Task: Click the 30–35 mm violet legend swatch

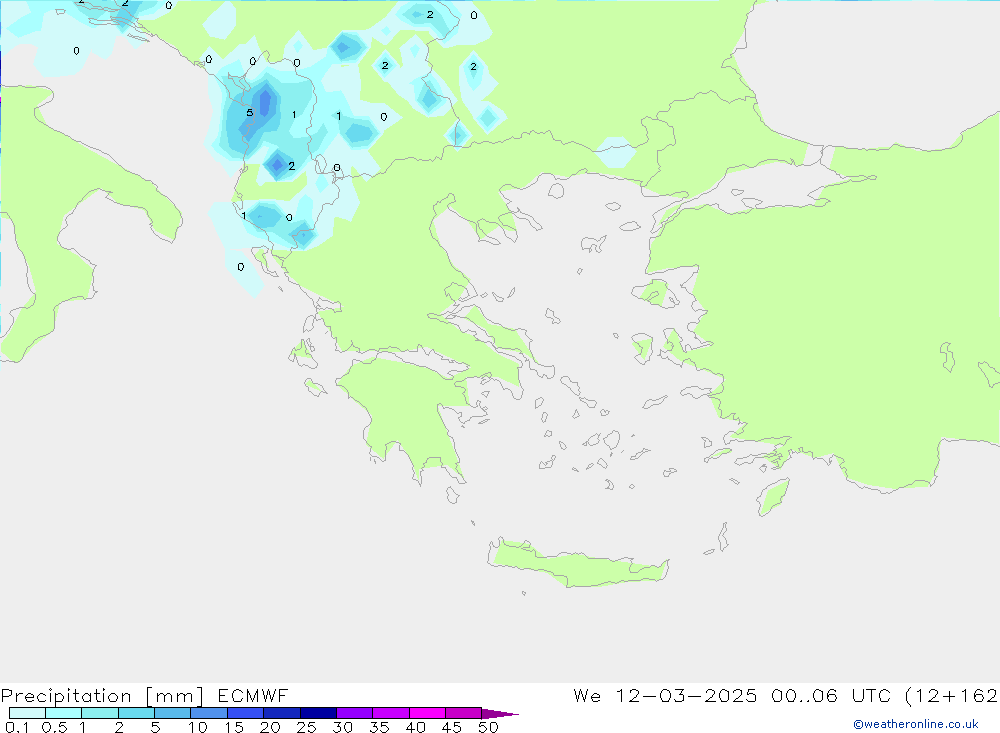Action: (x=354, y=713)
